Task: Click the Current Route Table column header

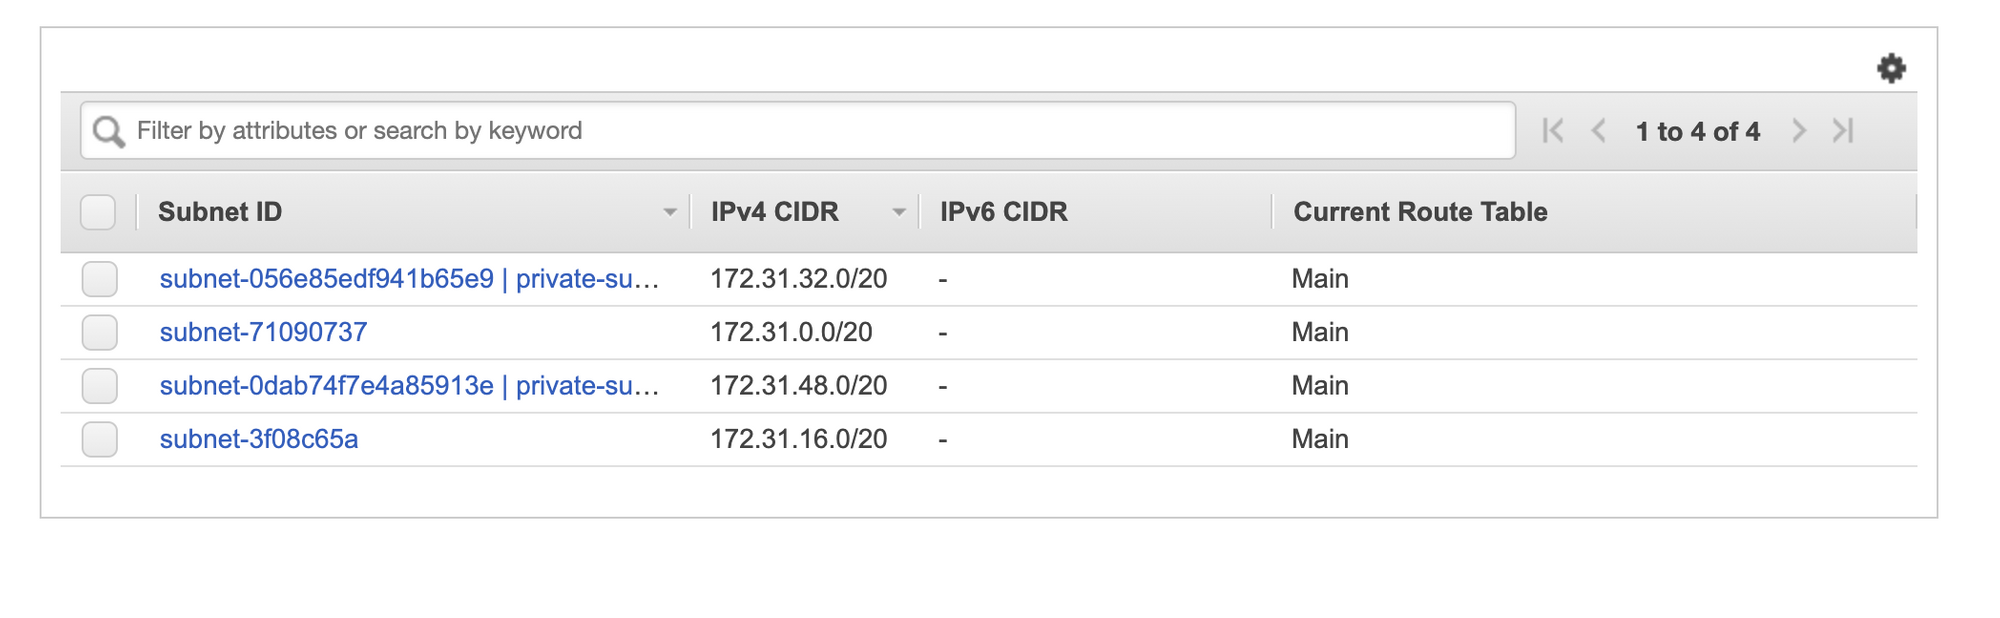Action: [1420, 212]
